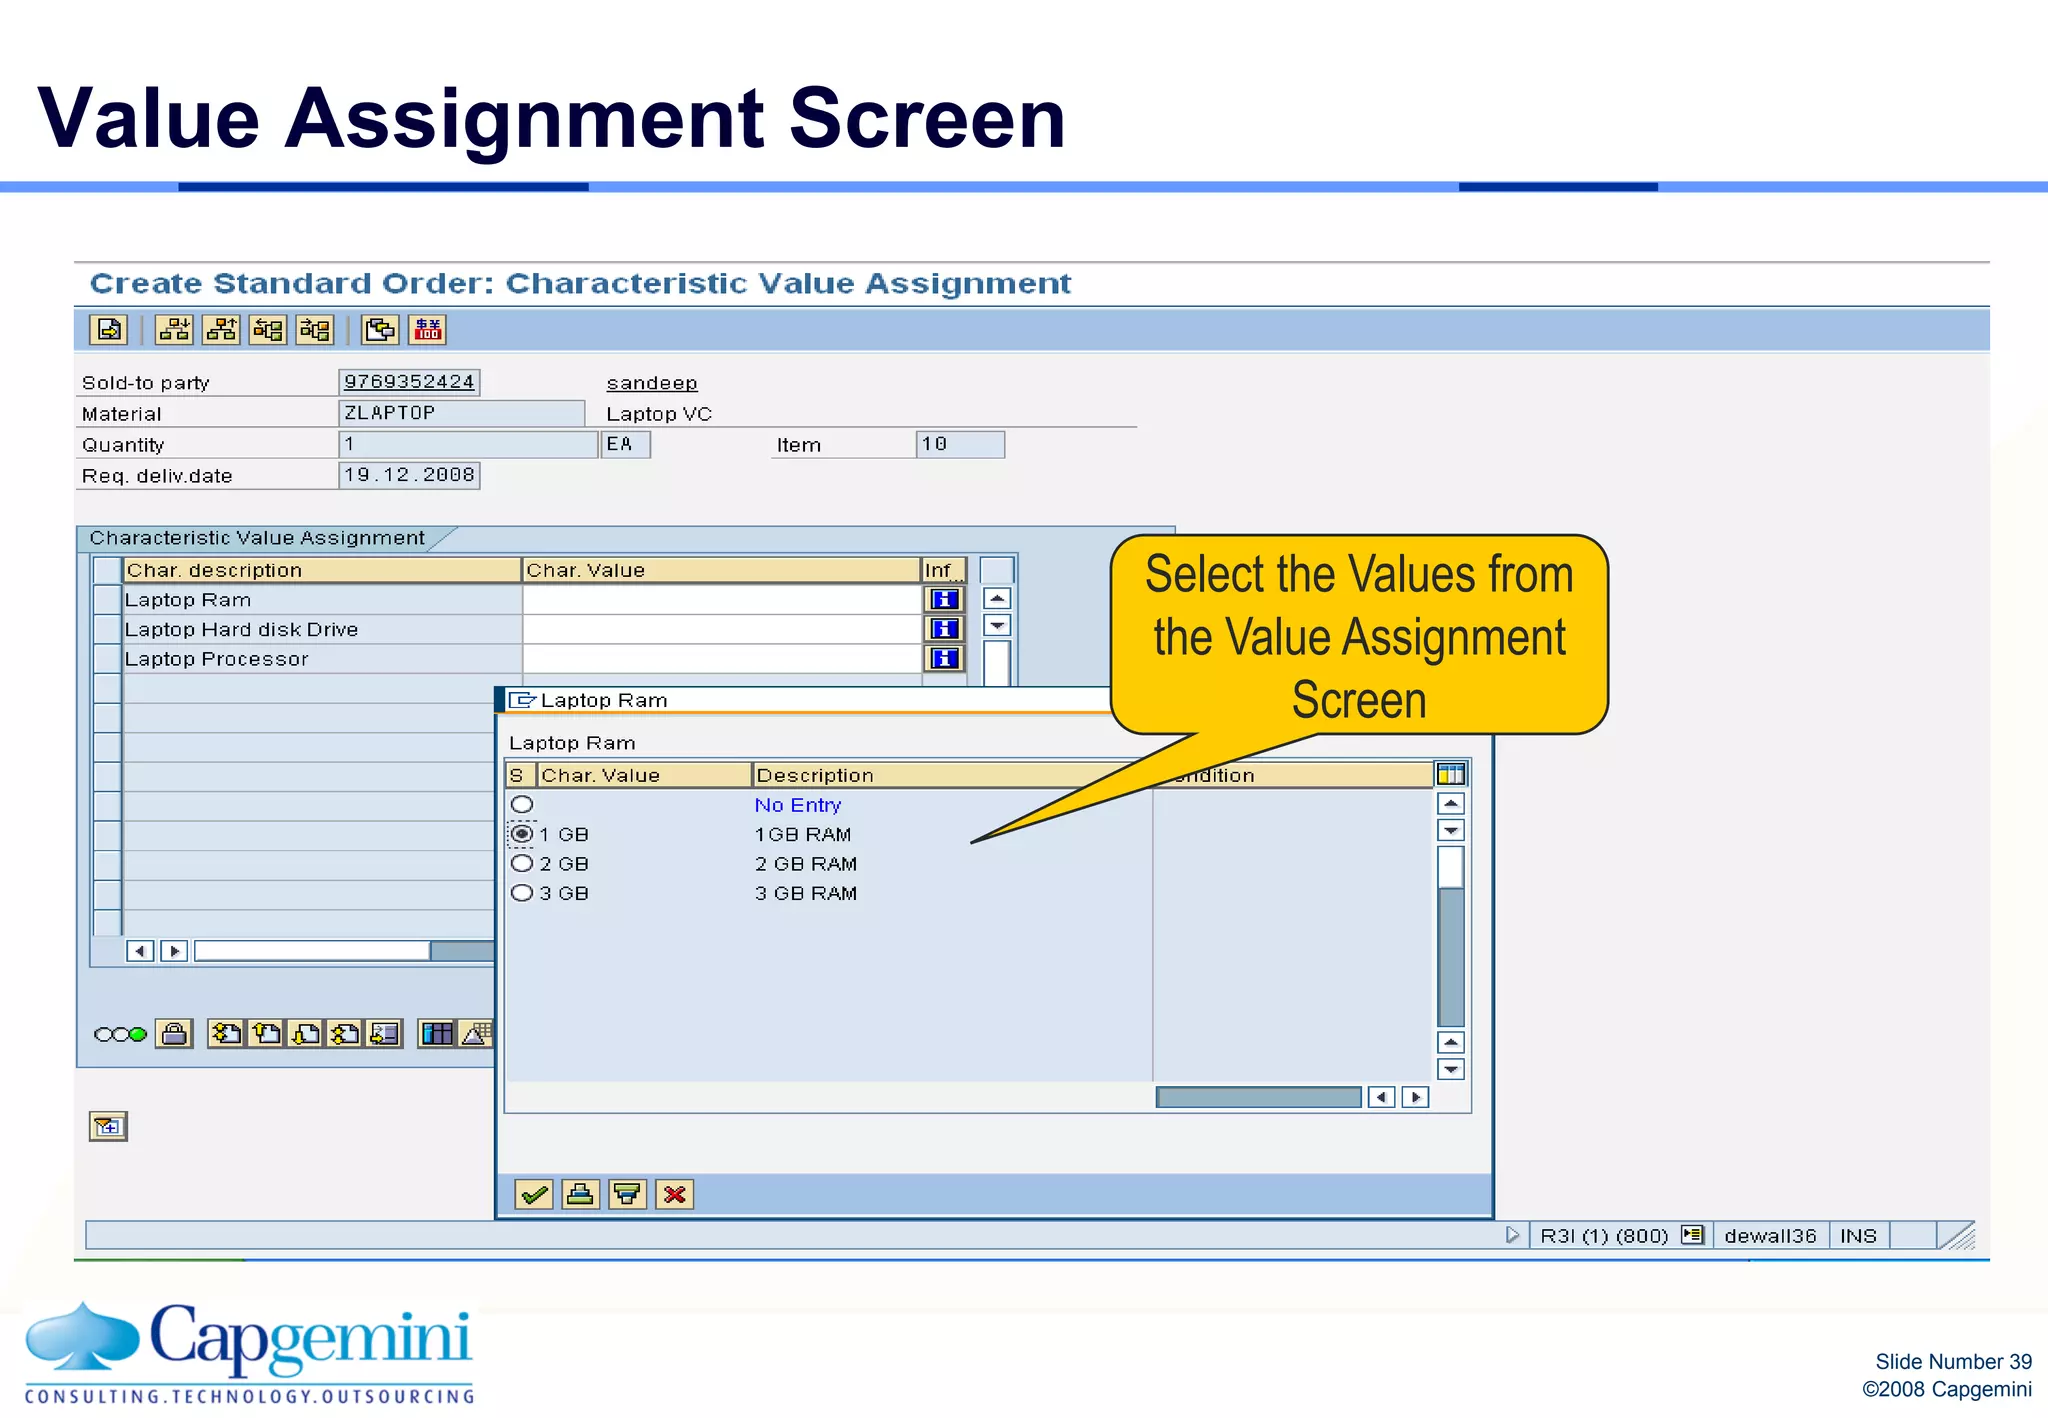This screenshot has width=2048, height=1418.
Task: Click popup top scroll-up arrow
Action: click(1451, 803)
